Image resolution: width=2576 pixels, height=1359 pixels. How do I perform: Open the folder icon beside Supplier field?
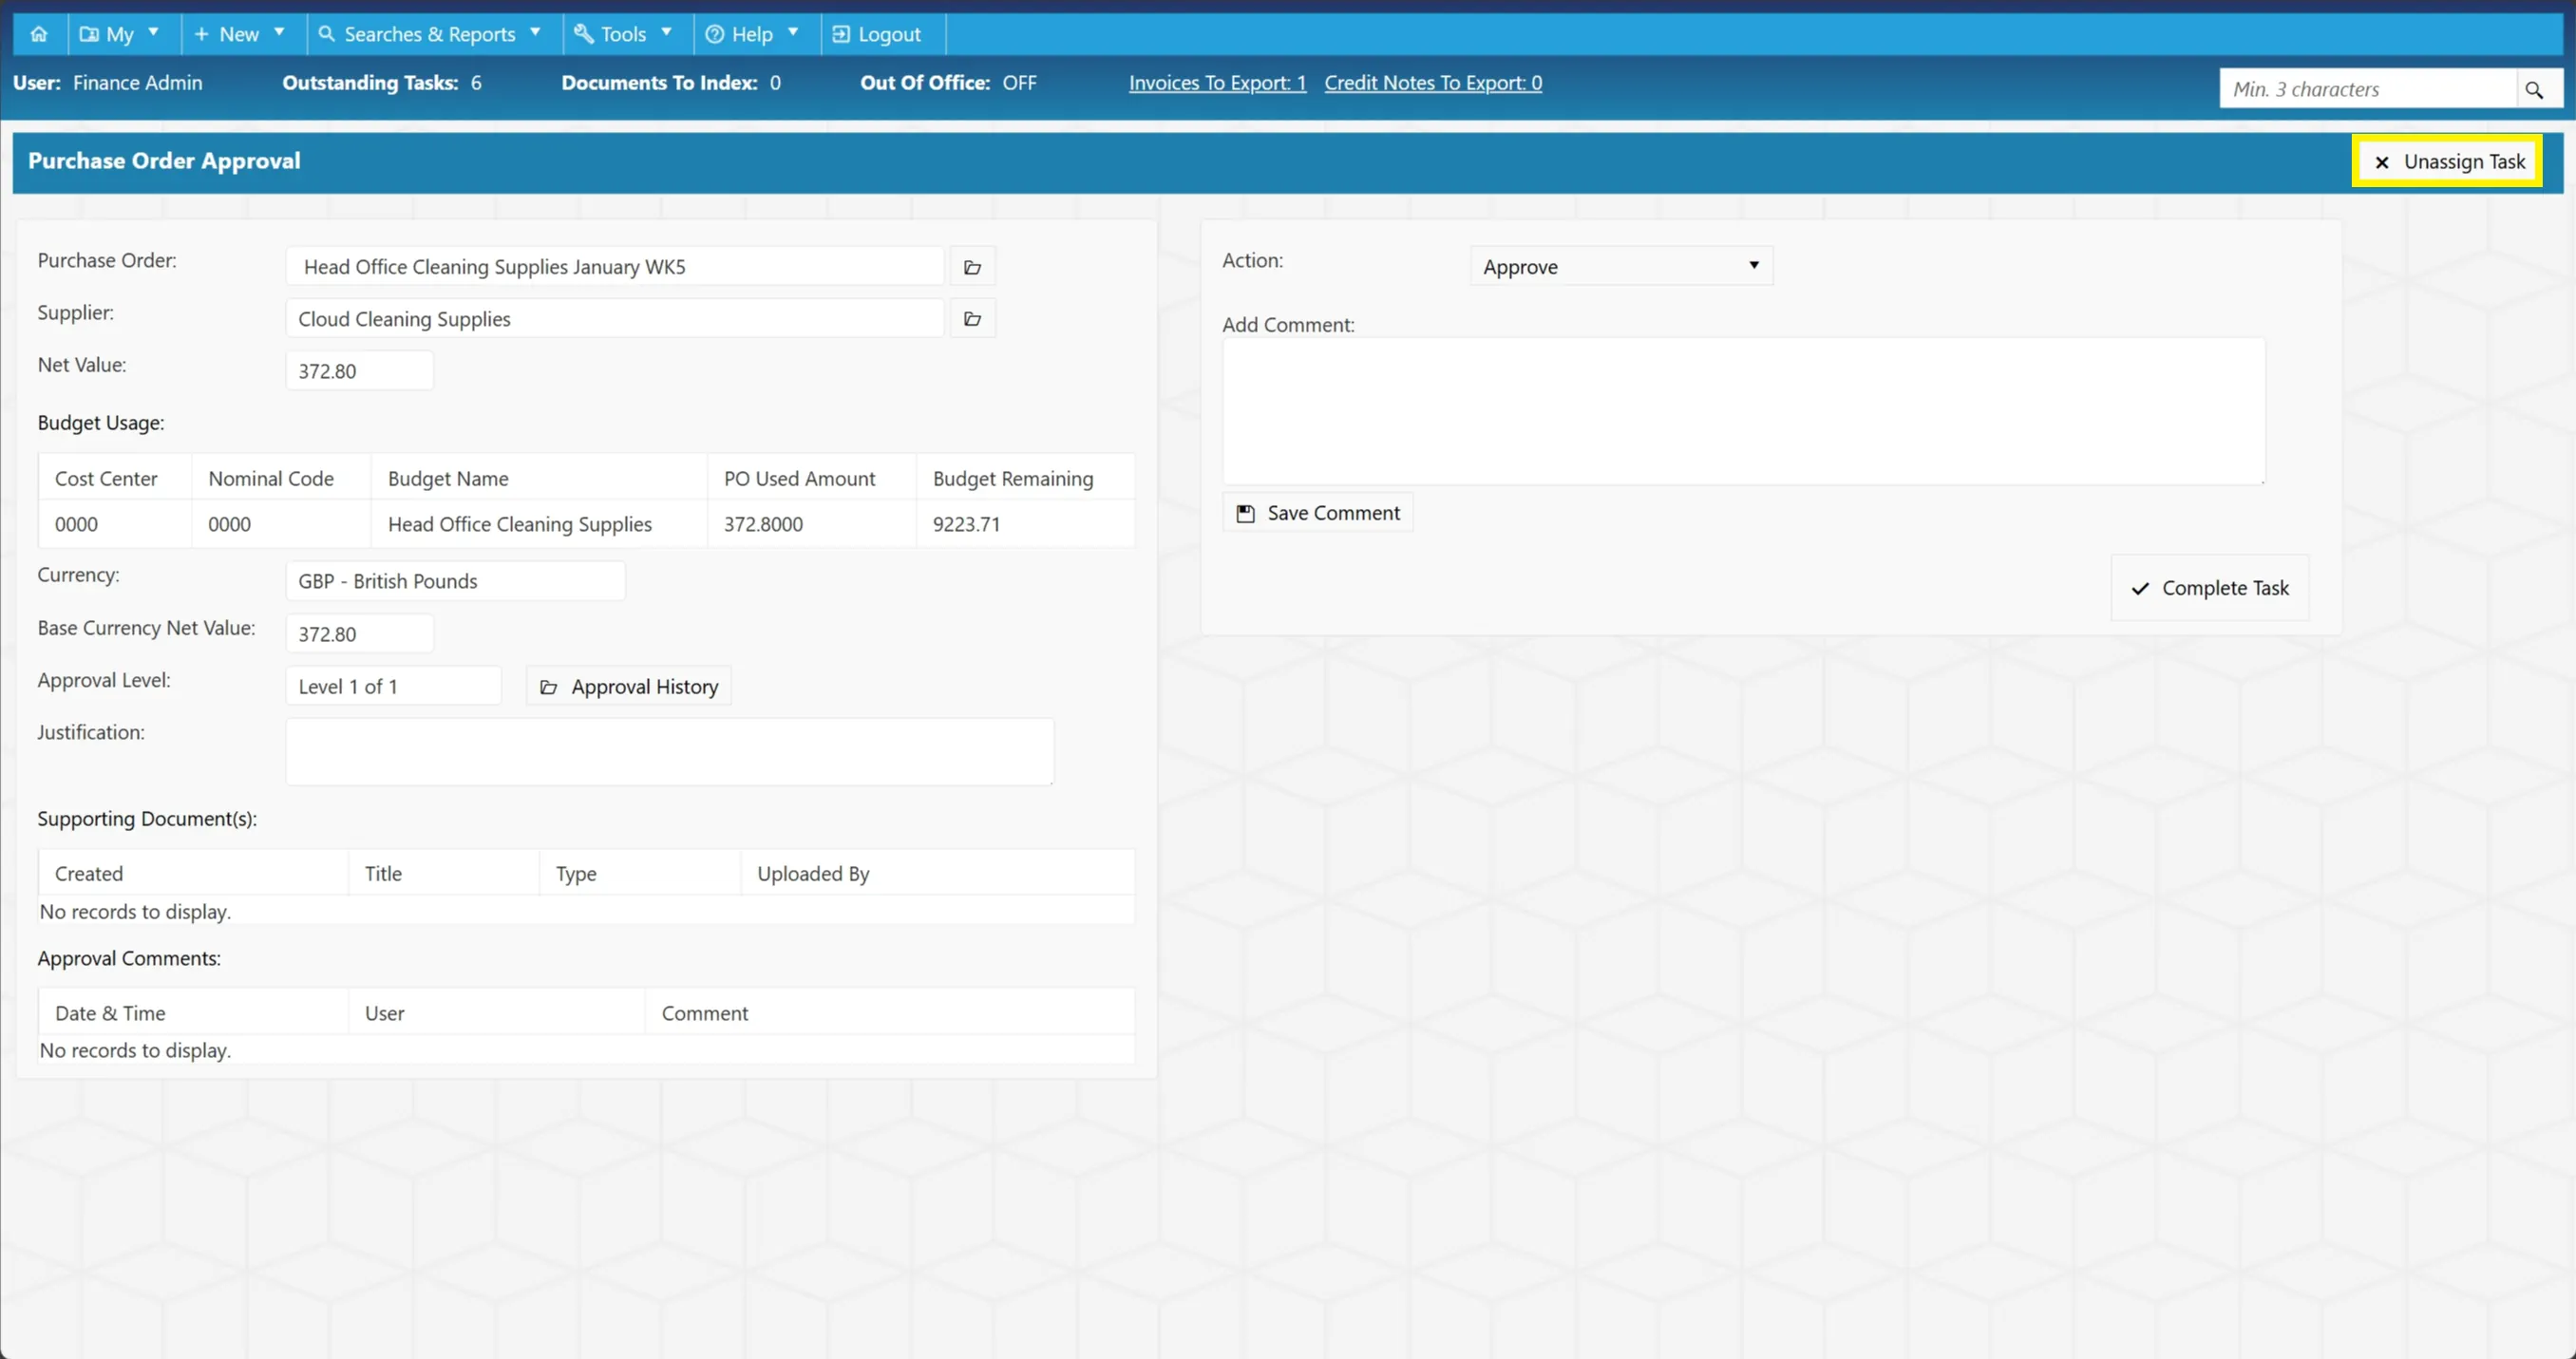(972, 319)
